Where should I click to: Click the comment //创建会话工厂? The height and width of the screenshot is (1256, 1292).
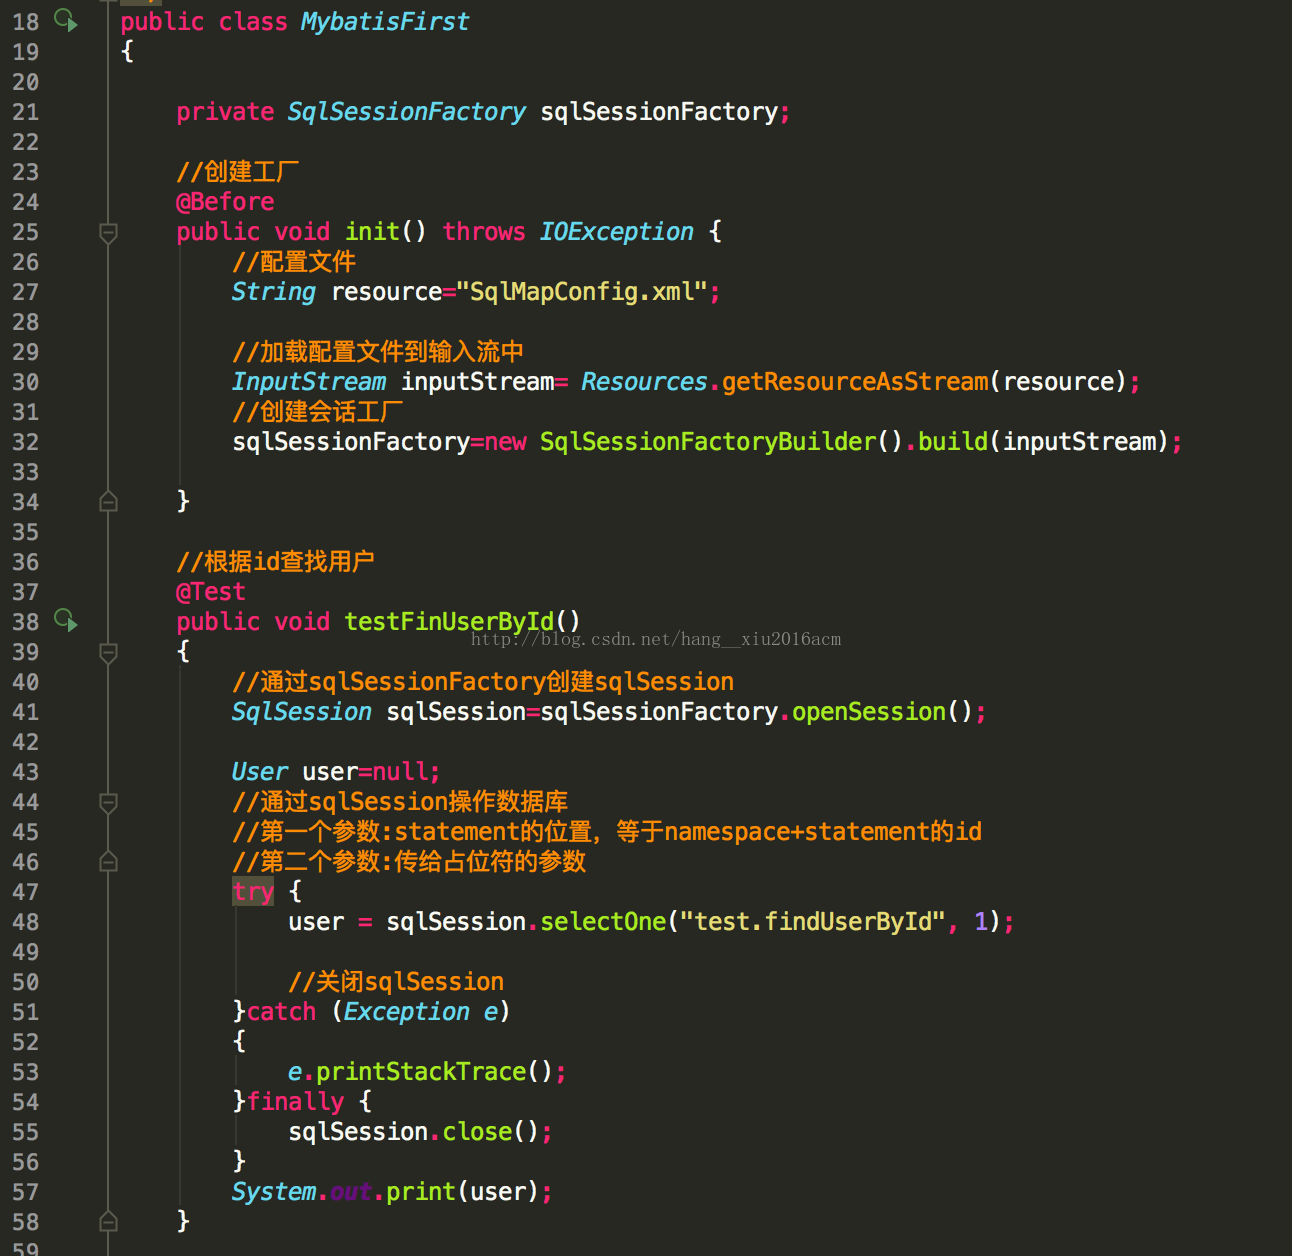pyautogui.click(x=317, y=412)
